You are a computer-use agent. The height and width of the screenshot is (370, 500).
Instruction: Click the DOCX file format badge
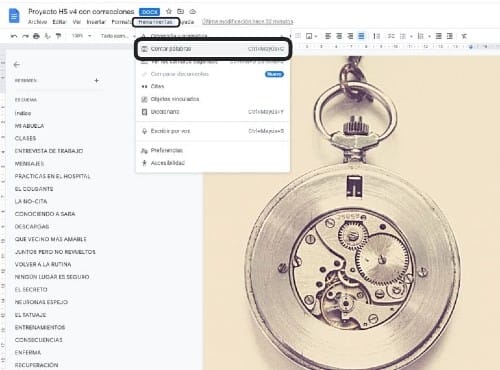(x=150, y=12)
